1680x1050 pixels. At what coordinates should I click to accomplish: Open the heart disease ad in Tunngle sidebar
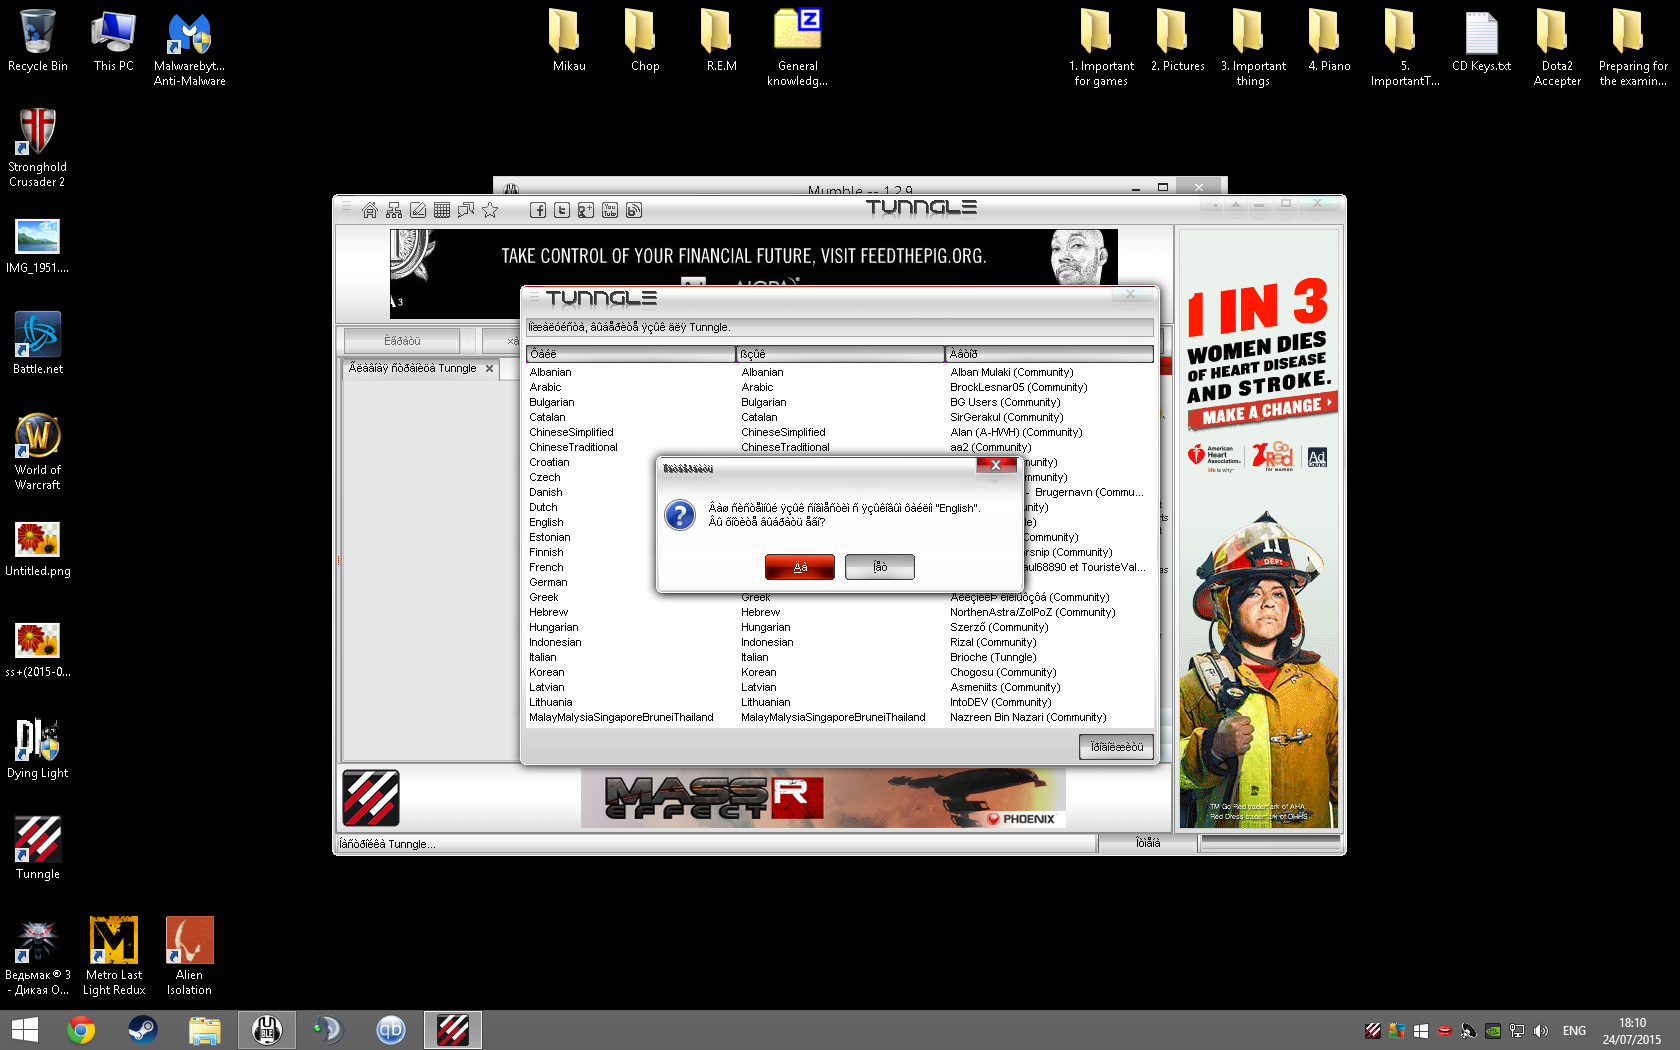(x=1259, y=528)
